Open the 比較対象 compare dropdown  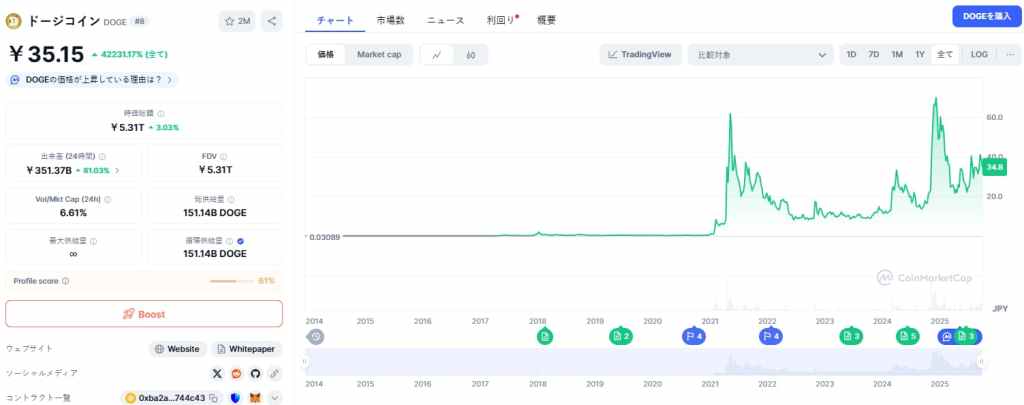pos(761,55)
